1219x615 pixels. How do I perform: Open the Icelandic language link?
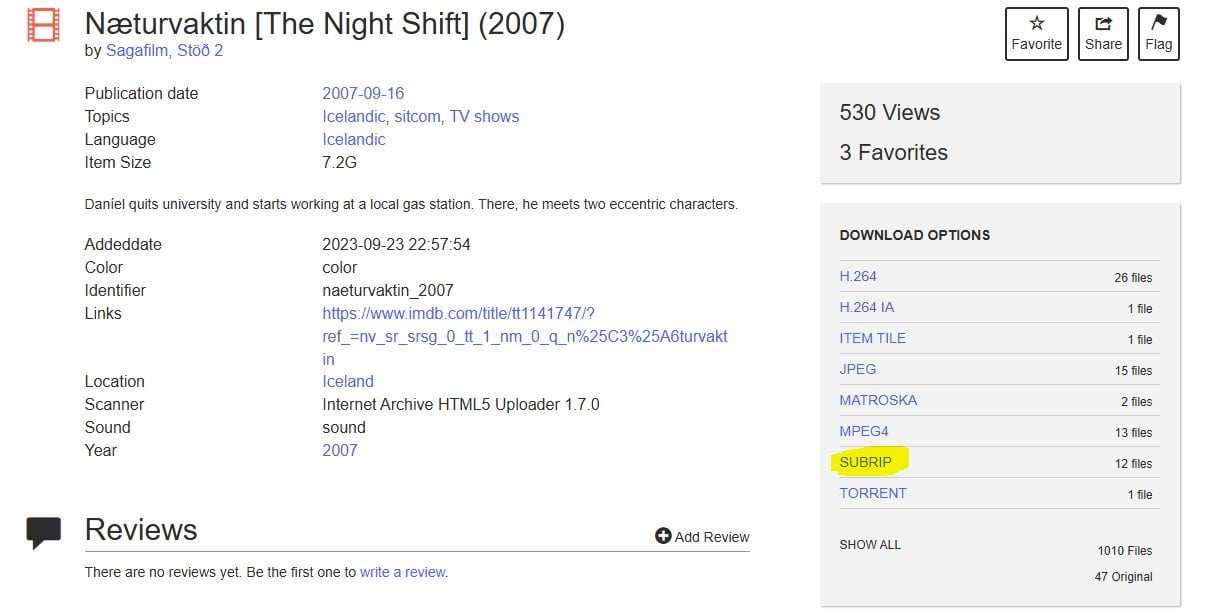[353, 139]
